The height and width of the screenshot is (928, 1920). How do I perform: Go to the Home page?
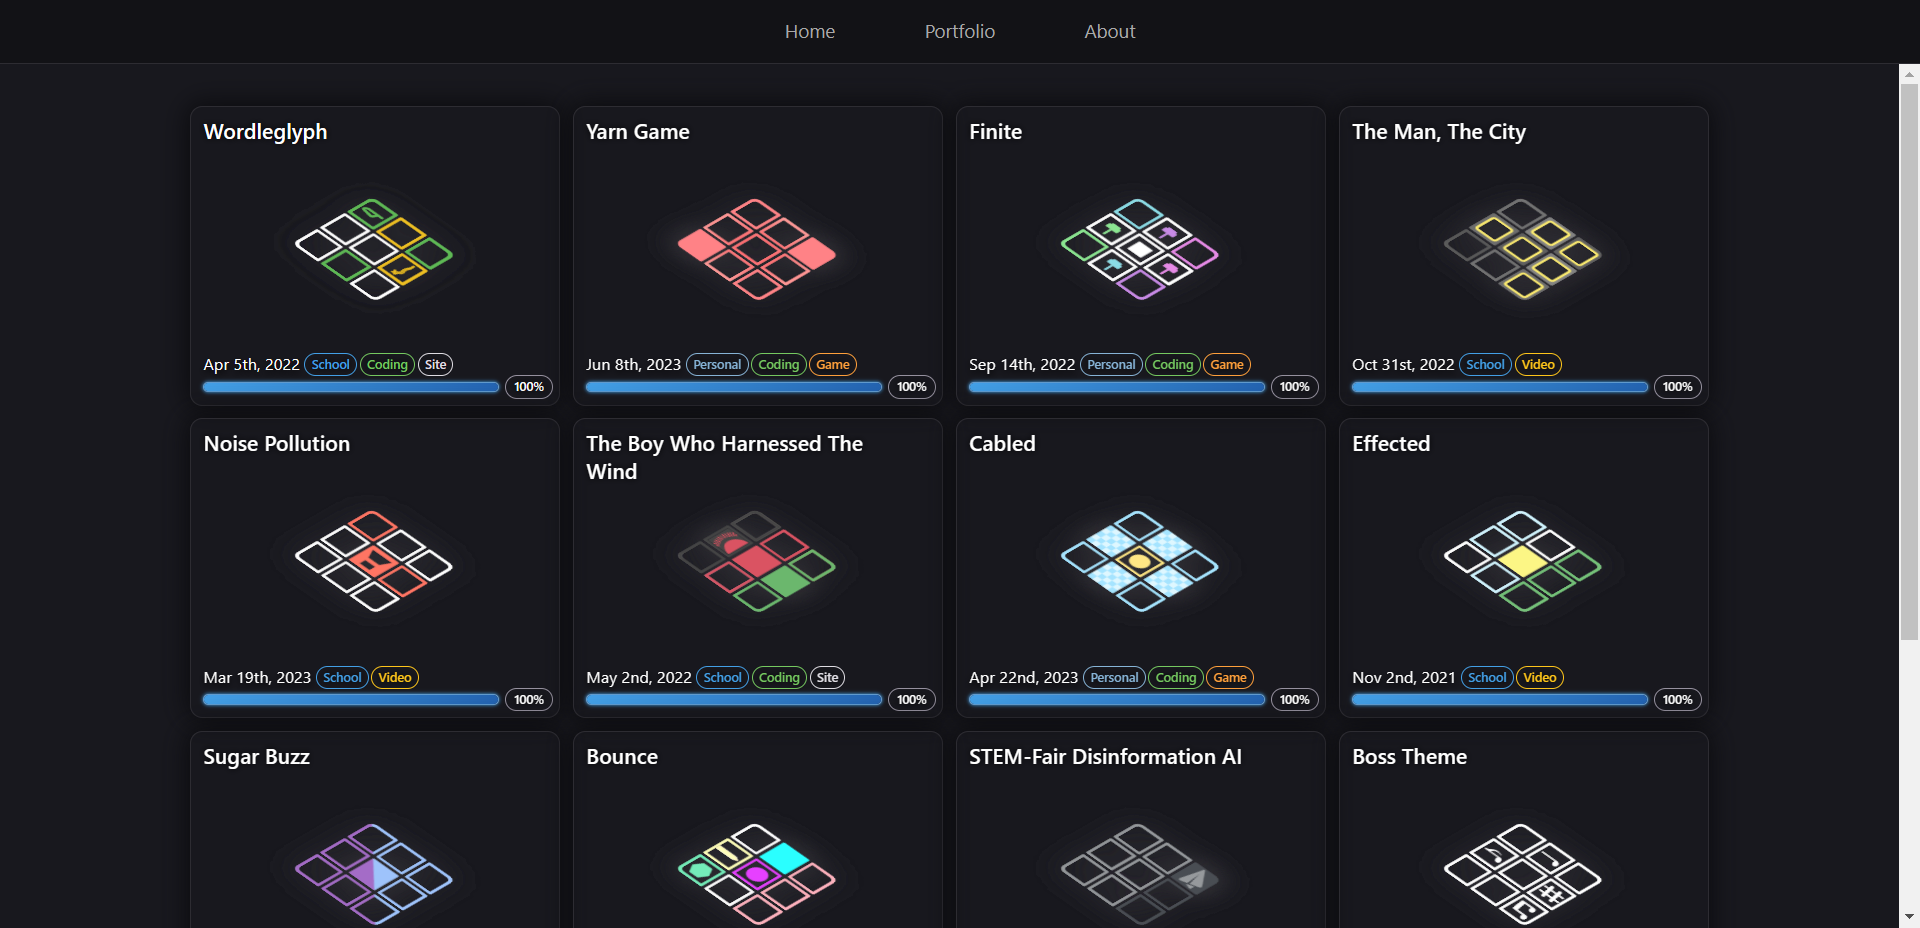[x=809, y=32]
